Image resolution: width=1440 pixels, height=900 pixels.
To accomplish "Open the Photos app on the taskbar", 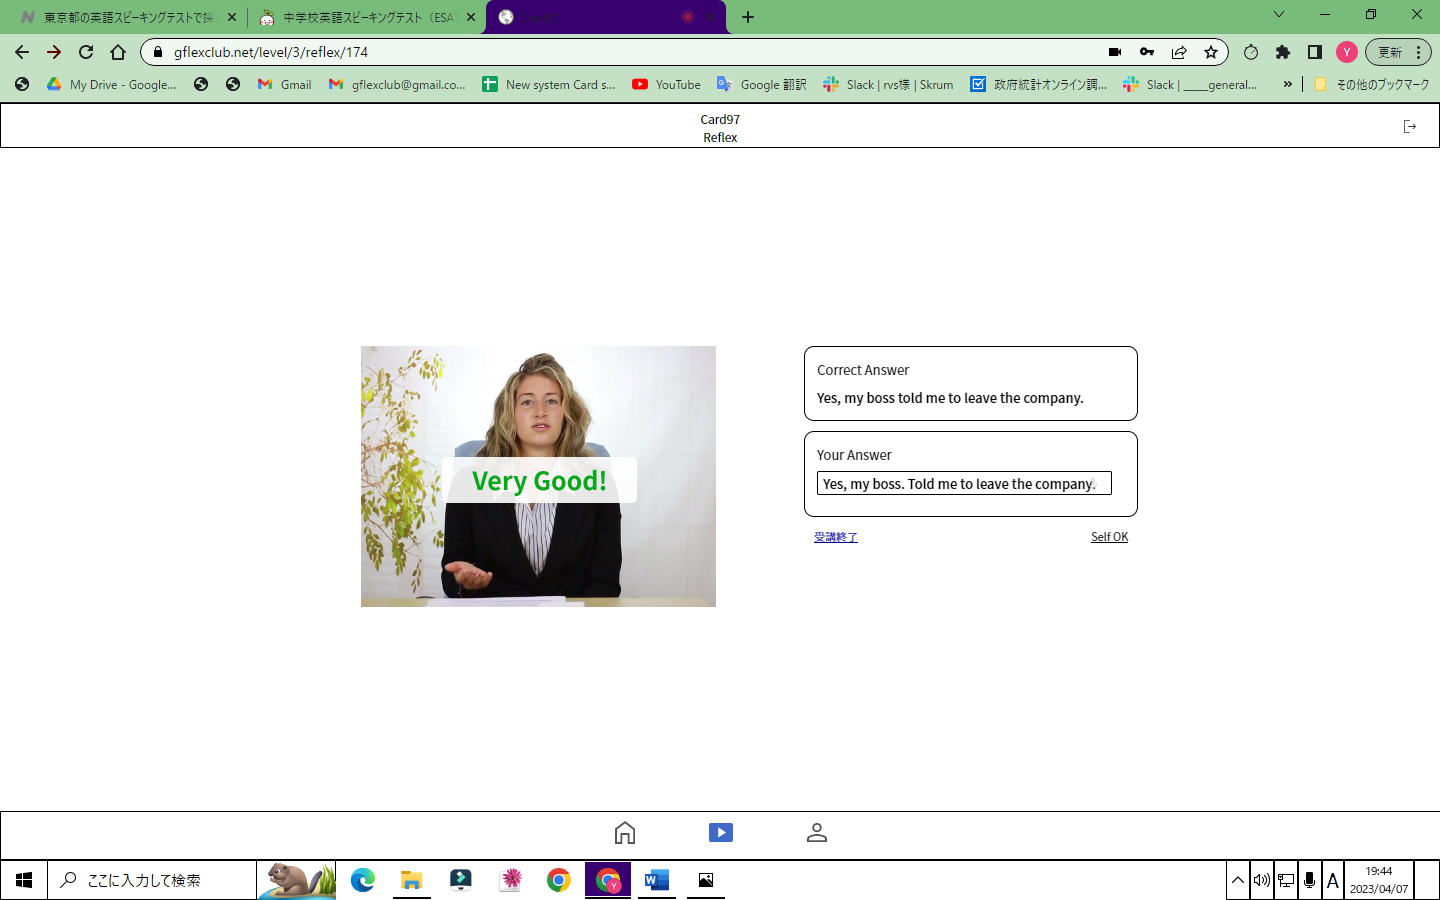I will (706, 880).
